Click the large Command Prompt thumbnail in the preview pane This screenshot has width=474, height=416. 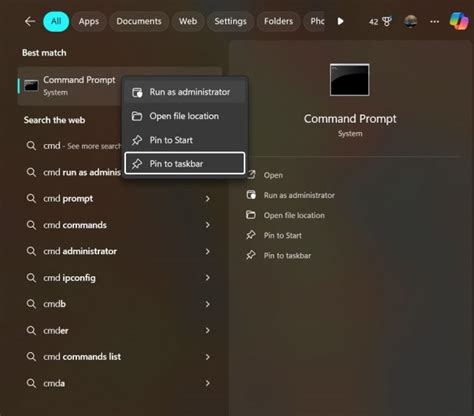click(350, 80)
